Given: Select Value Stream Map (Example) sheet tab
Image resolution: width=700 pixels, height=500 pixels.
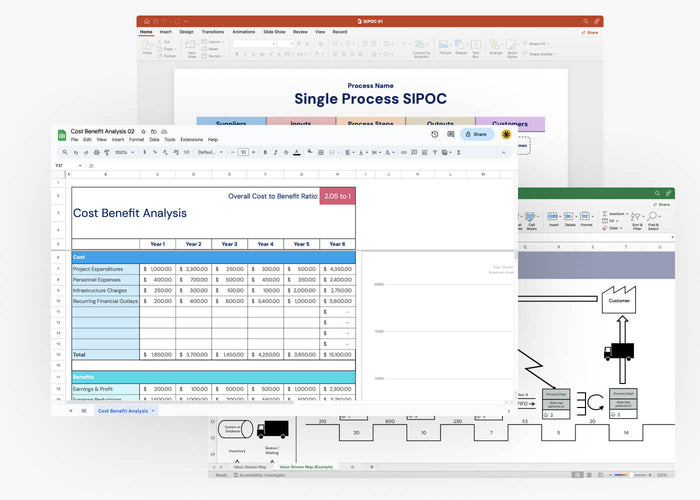Looking at the screenshot, I should (x=304, y=466).
